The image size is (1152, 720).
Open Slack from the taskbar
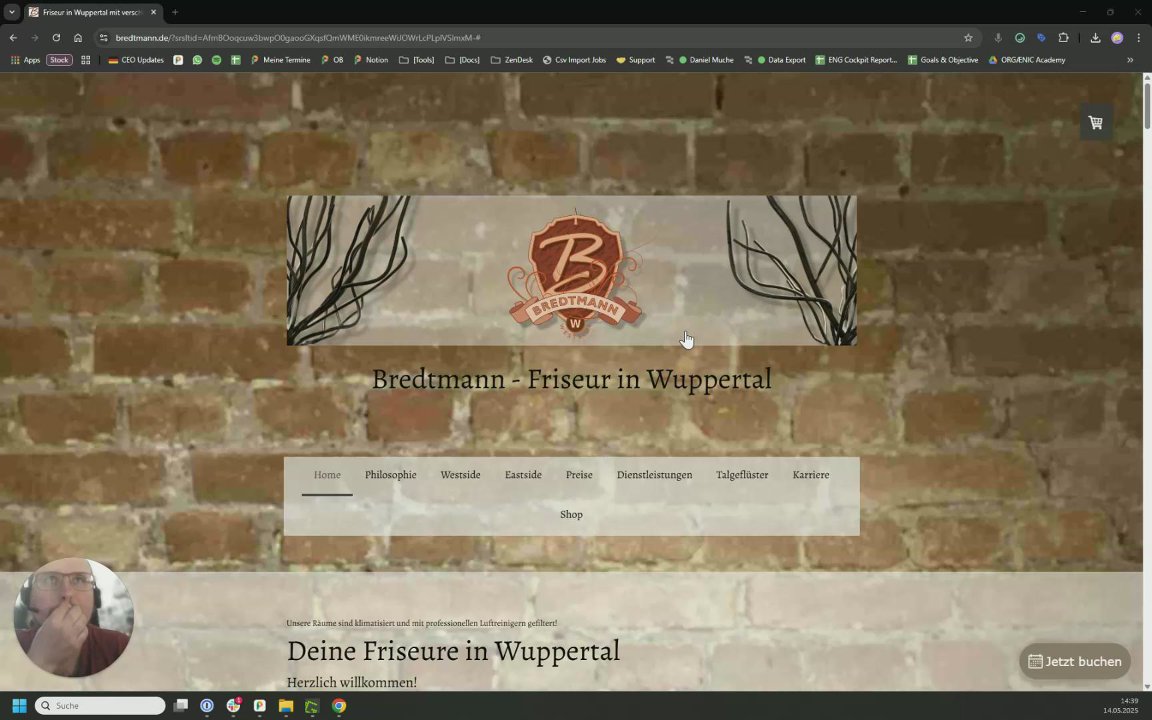[233, 705]
